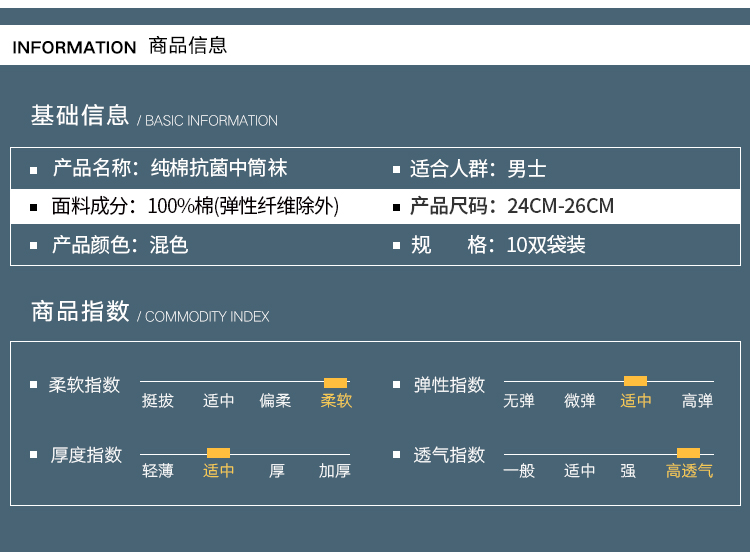Pick the 加厚 thickness level
This screenshot has width=750, height=560.
tap(334, 471)
